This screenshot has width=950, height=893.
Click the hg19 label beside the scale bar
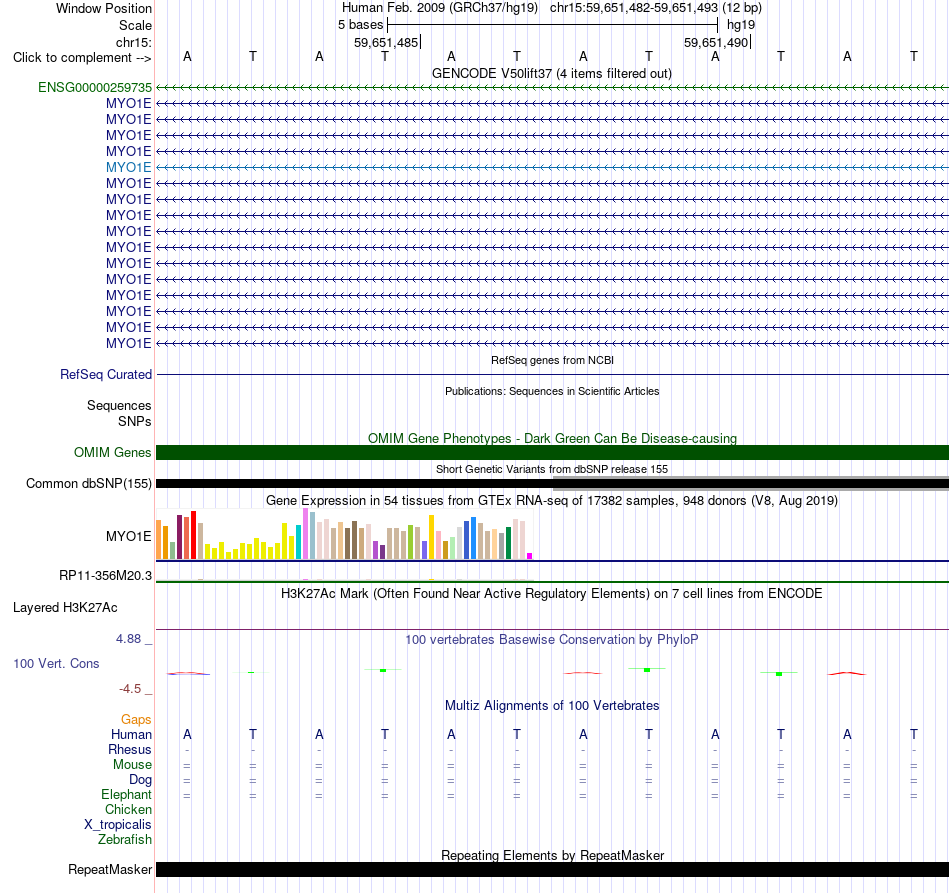click(x=740, y=25)
